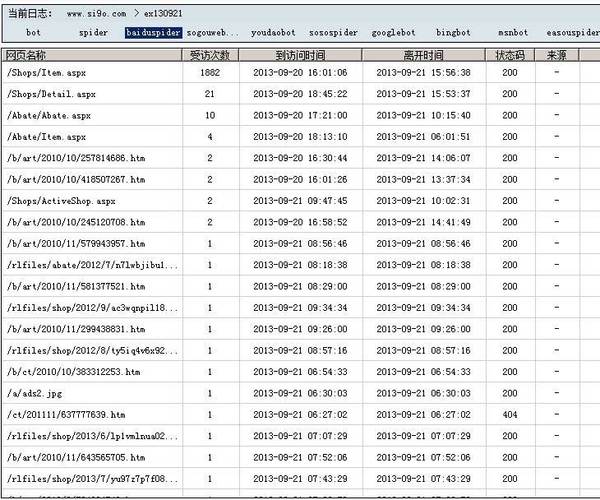The height and width of the screenshot is (500, 600).
Task: Select row /b/ct/2010/10/383312253.htm
Action: pyautogui.click(x=301, y=372)
